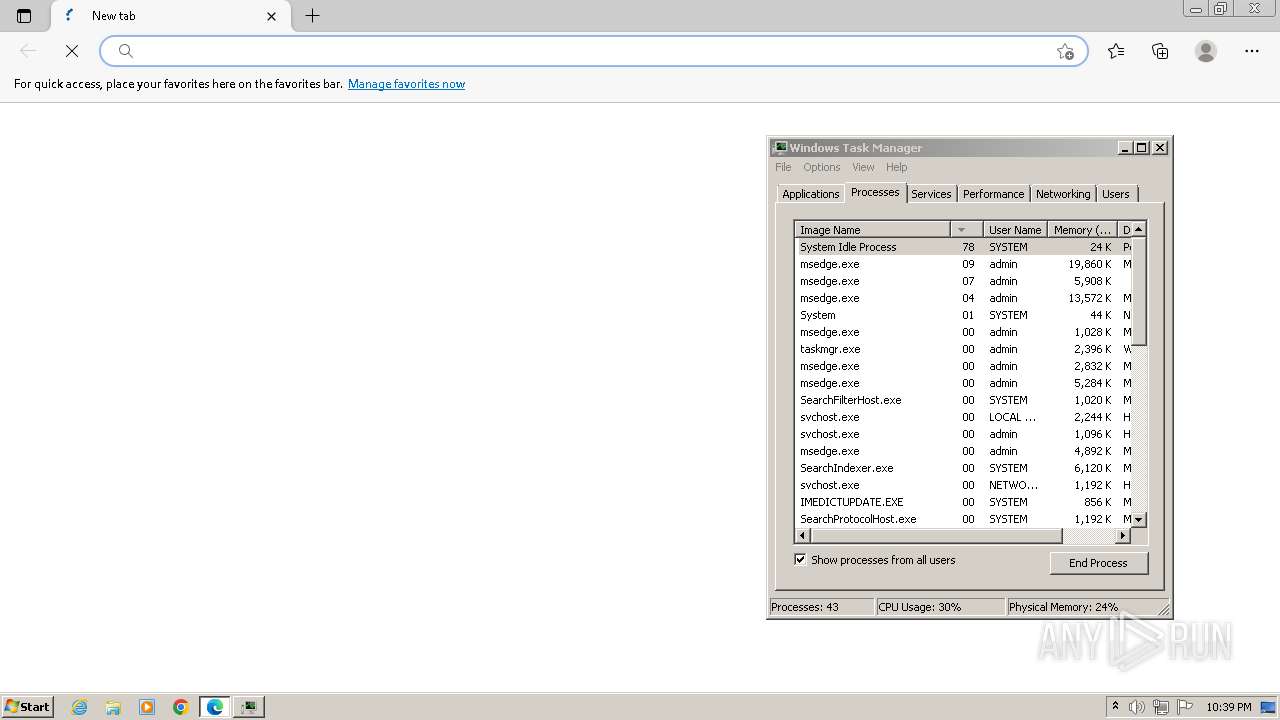Open volume speaker tray icon
Viewport: 1280px width, 720px height.
[1138, 707]
